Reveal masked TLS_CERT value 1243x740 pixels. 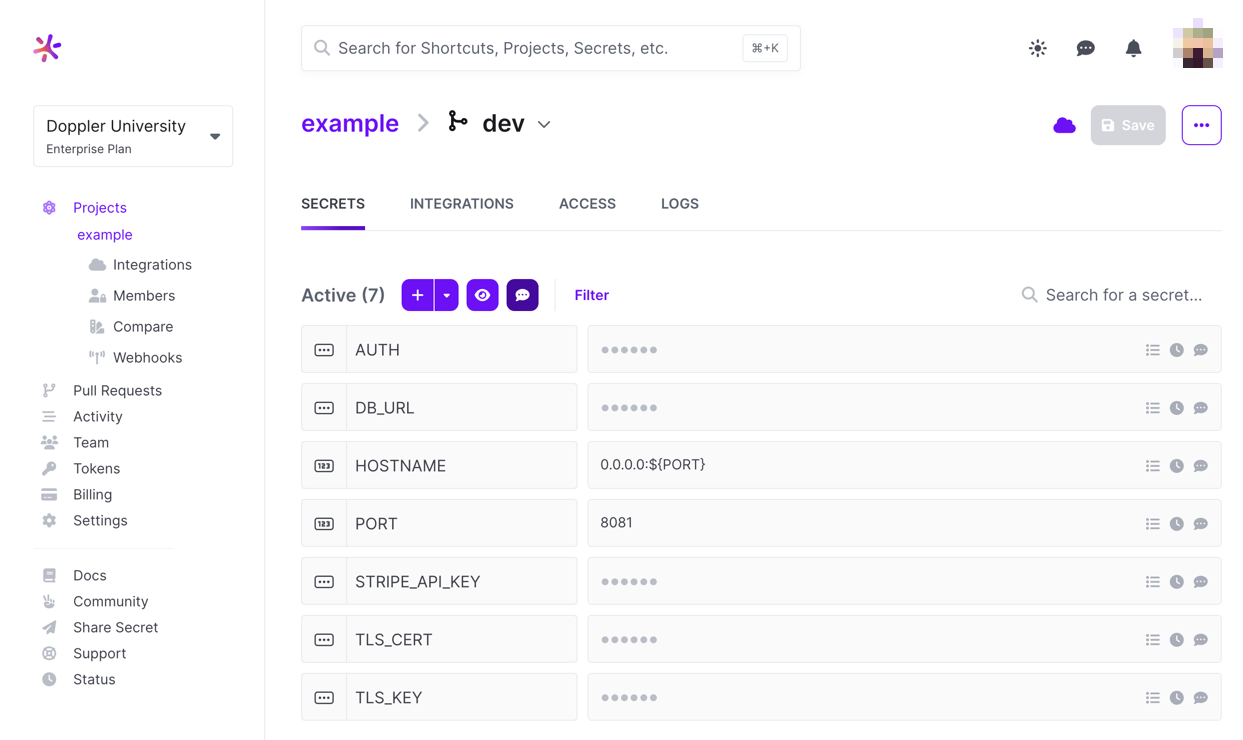629,640
